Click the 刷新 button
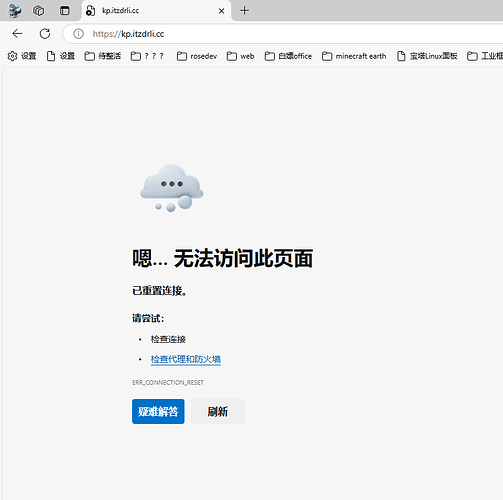503x500 pixels. [x=218, y=411]
